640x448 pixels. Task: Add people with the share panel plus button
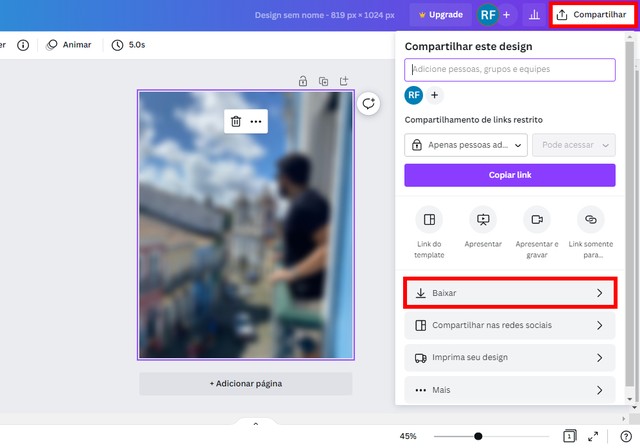coord(434,95)
